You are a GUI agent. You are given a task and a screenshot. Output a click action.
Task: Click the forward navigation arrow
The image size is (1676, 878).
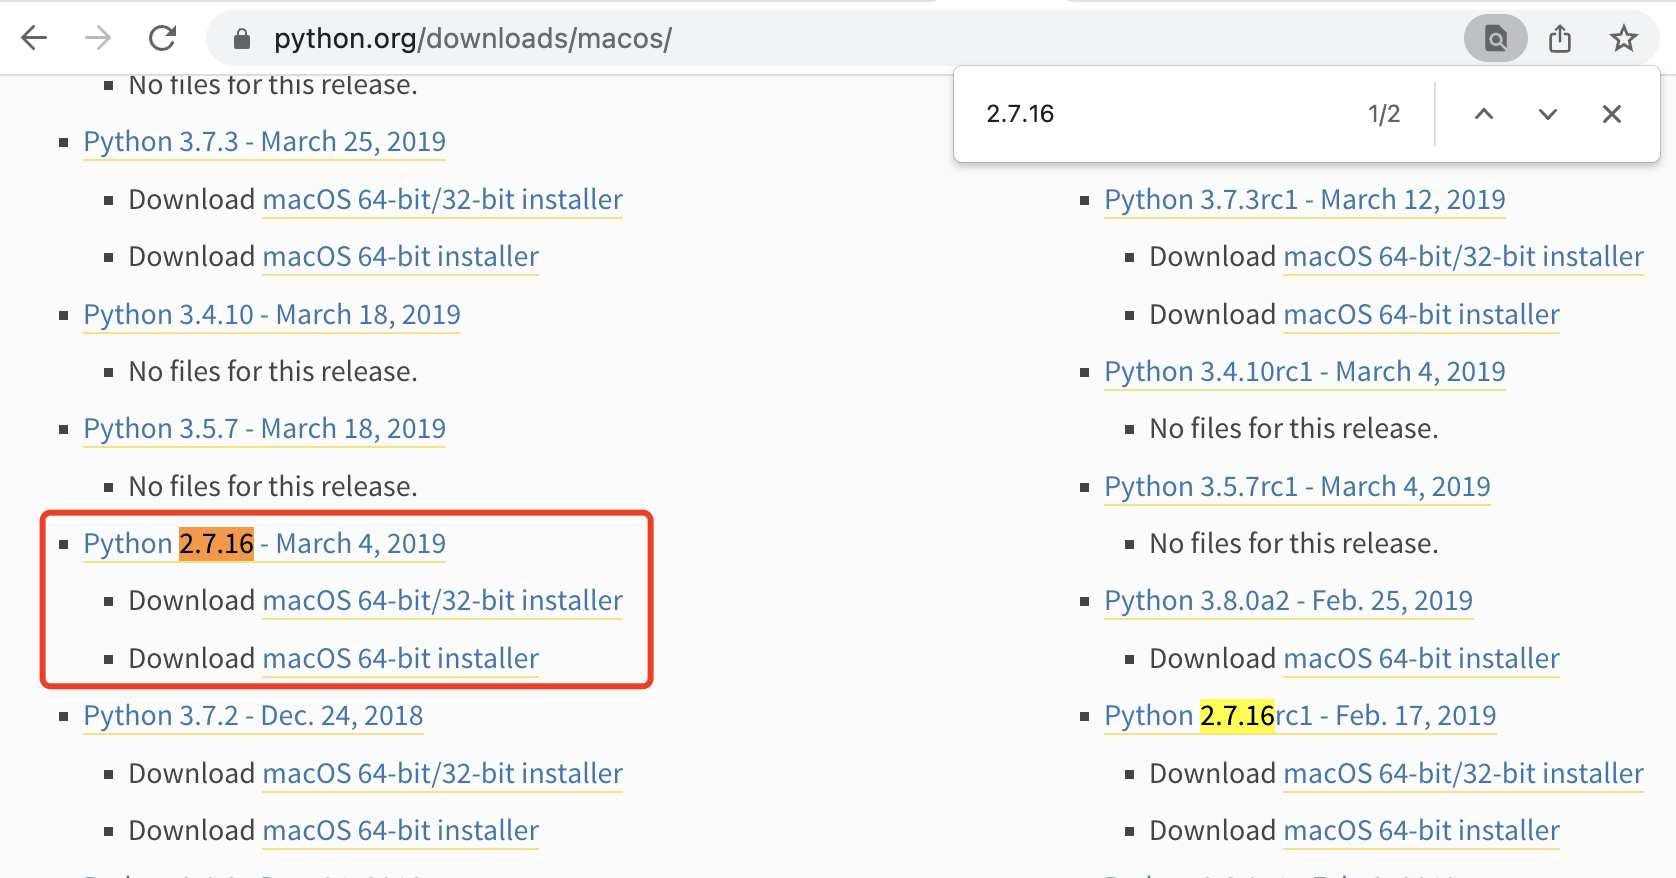point(97,37)
